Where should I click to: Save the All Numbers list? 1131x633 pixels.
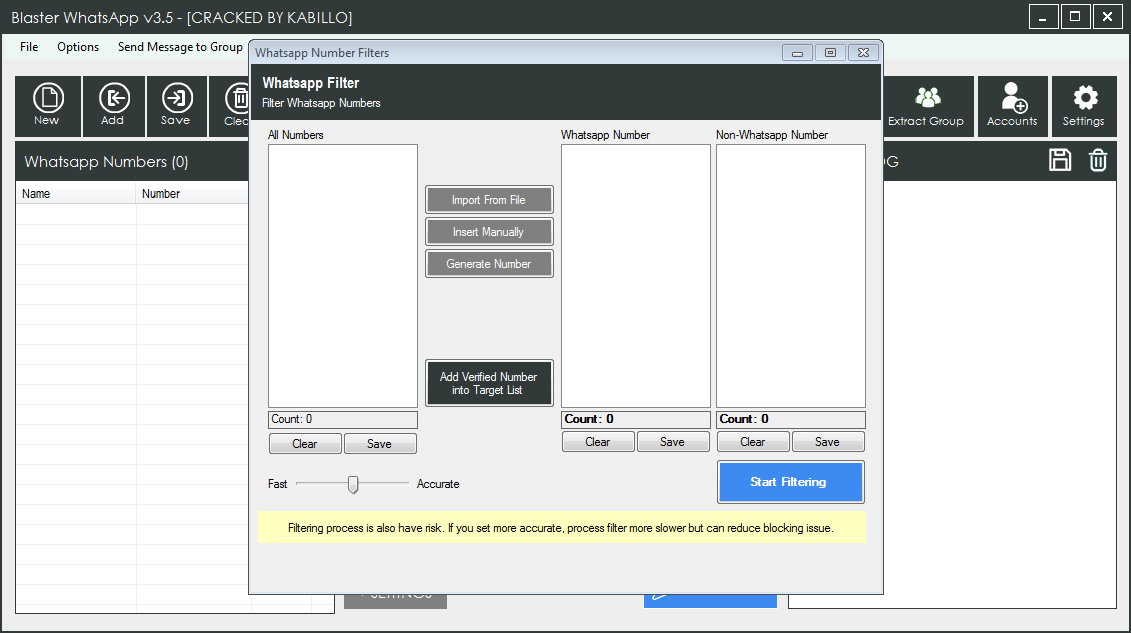point(380,443)
